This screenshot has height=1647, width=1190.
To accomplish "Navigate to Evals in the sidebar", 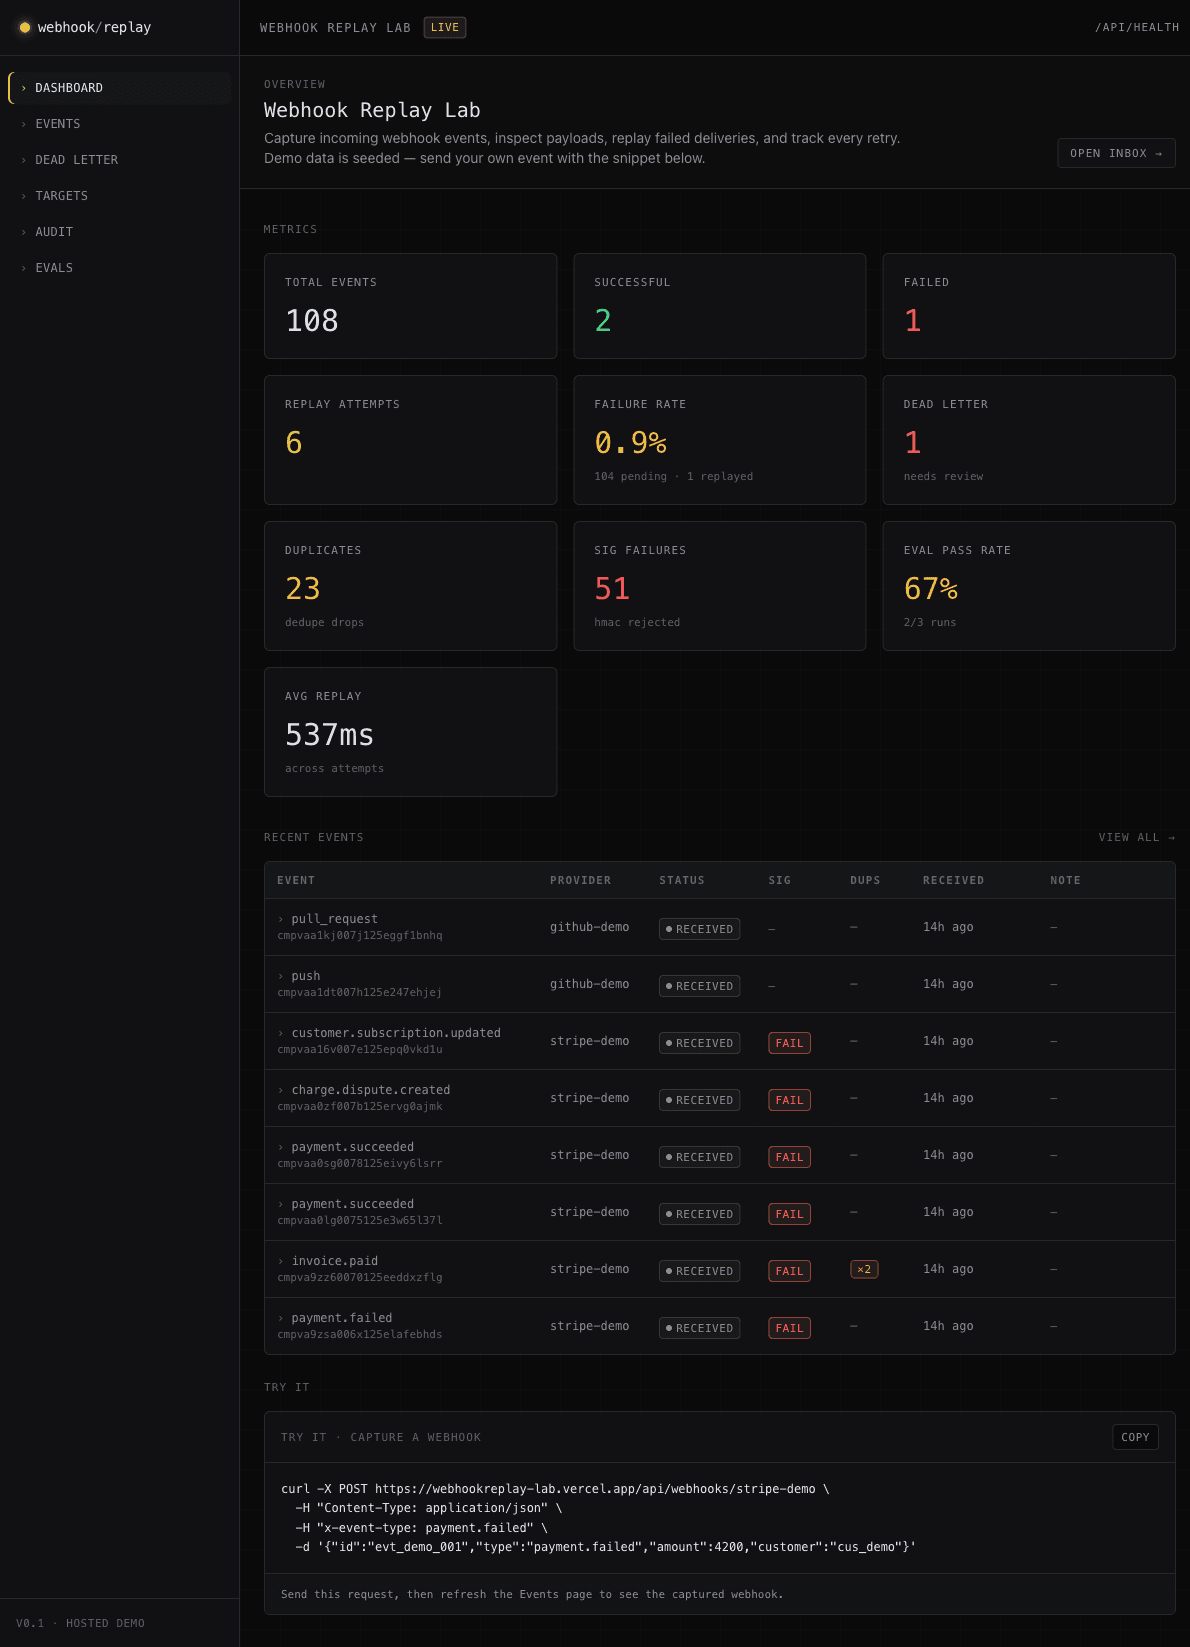I will pos(120,268).
